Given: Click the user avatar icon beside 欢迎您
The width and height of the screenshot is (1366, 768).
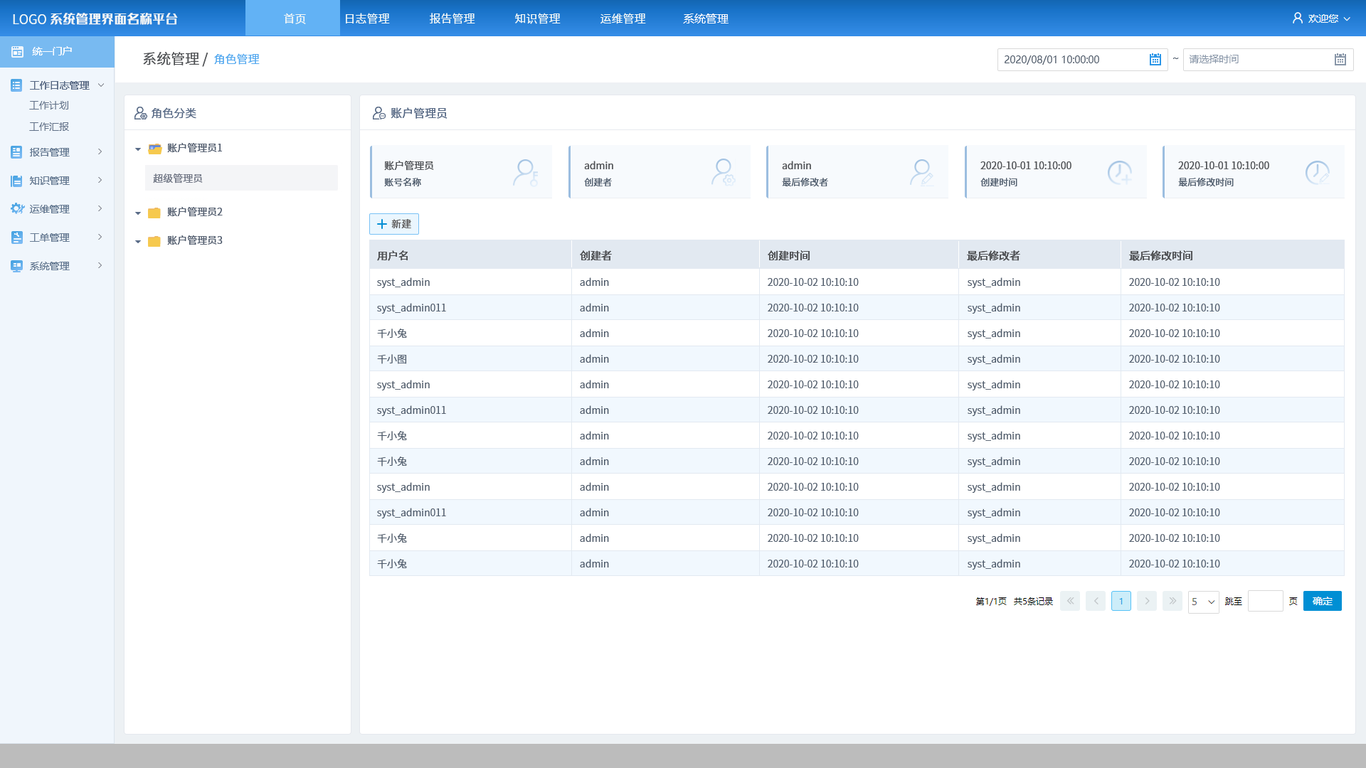Looking at the screenshot, I should tap(1298, 18).
